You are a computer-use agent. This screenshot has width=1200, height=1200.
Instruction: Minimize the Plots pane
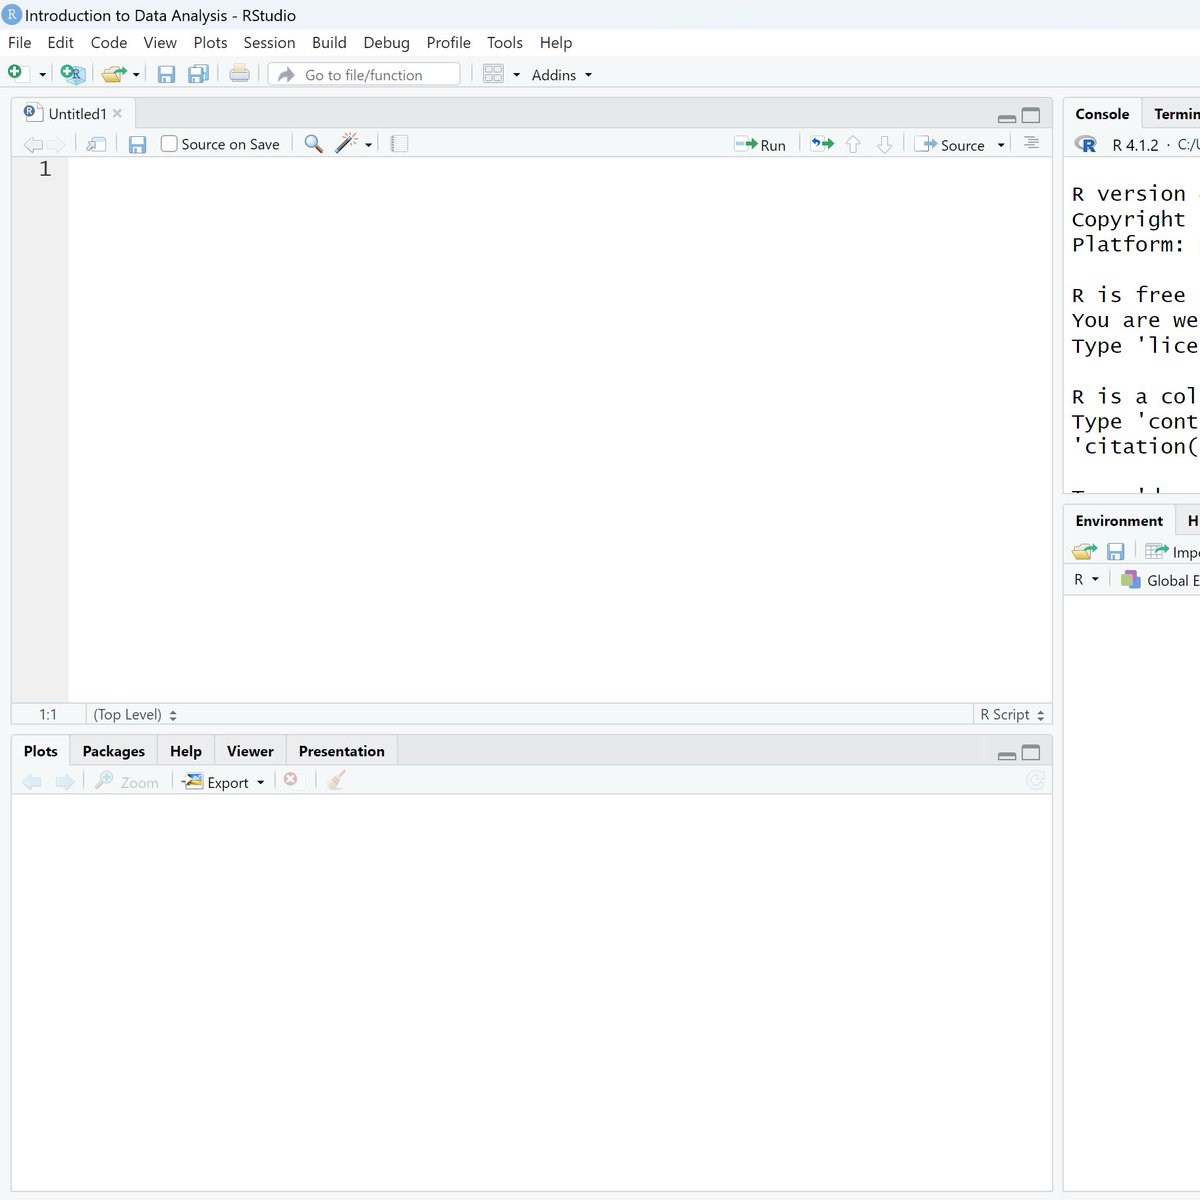(x=1007, y=755)
